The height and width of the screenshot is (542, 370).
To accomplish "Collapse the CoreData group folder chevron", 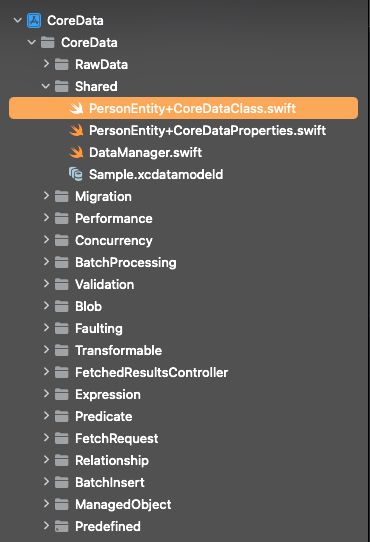I will click(x=31, y=42).
